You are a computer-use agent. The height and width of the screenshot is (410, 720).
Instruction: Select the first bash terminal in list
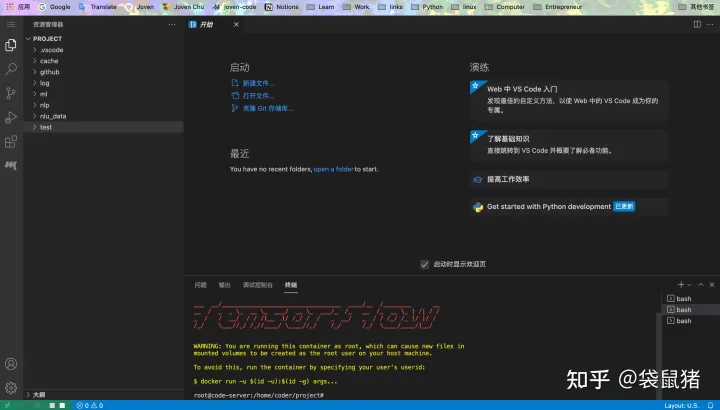click(x=683, y=299)
